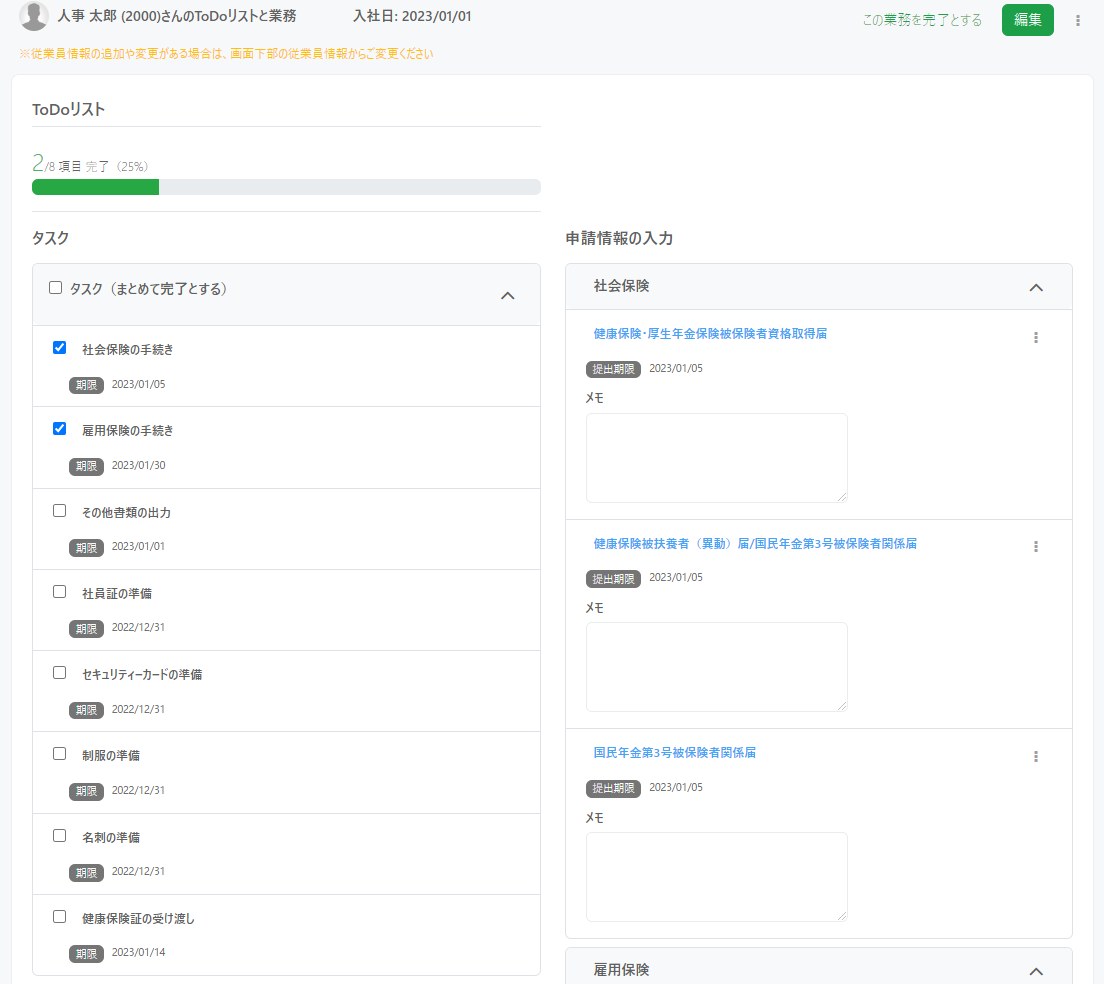Collapse the タスク list with chevron

508,296
